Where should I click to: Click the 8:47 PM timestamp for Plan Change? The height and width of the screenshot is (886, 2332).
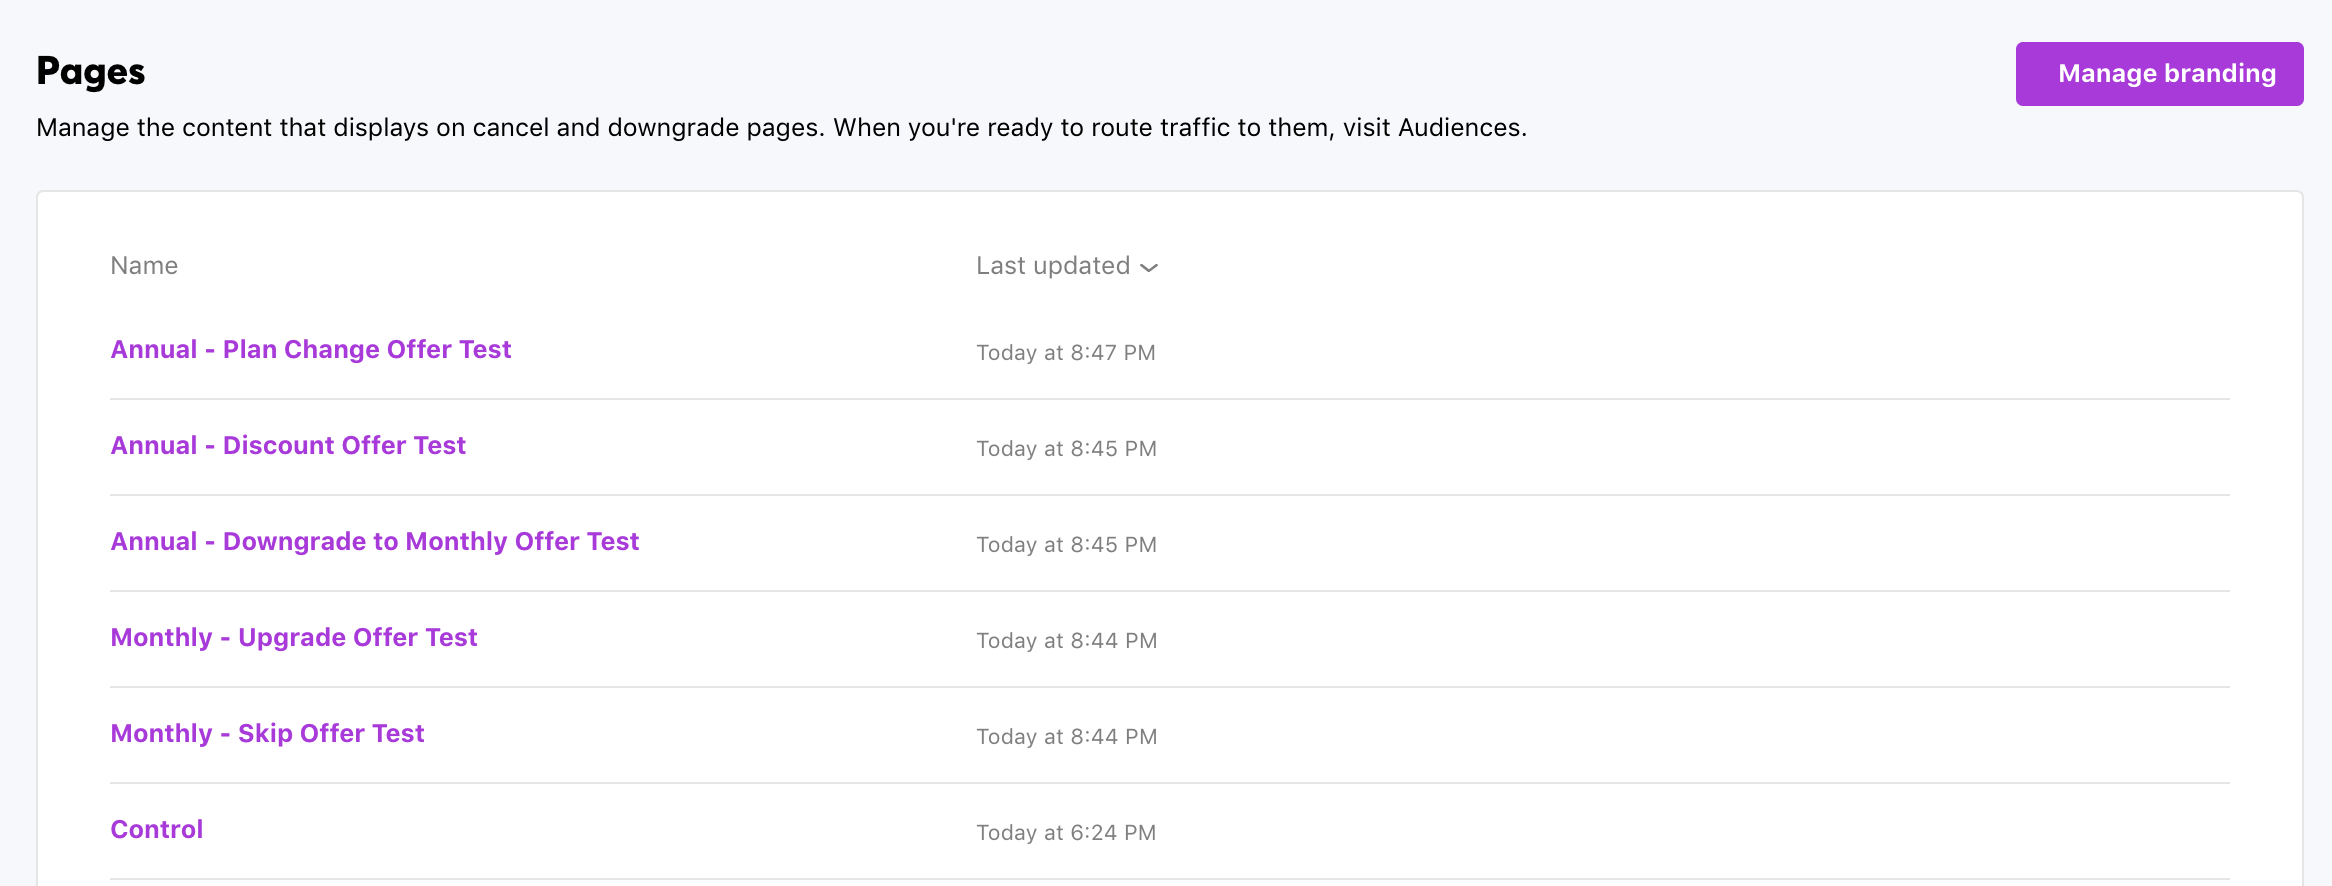point(1065,353)
